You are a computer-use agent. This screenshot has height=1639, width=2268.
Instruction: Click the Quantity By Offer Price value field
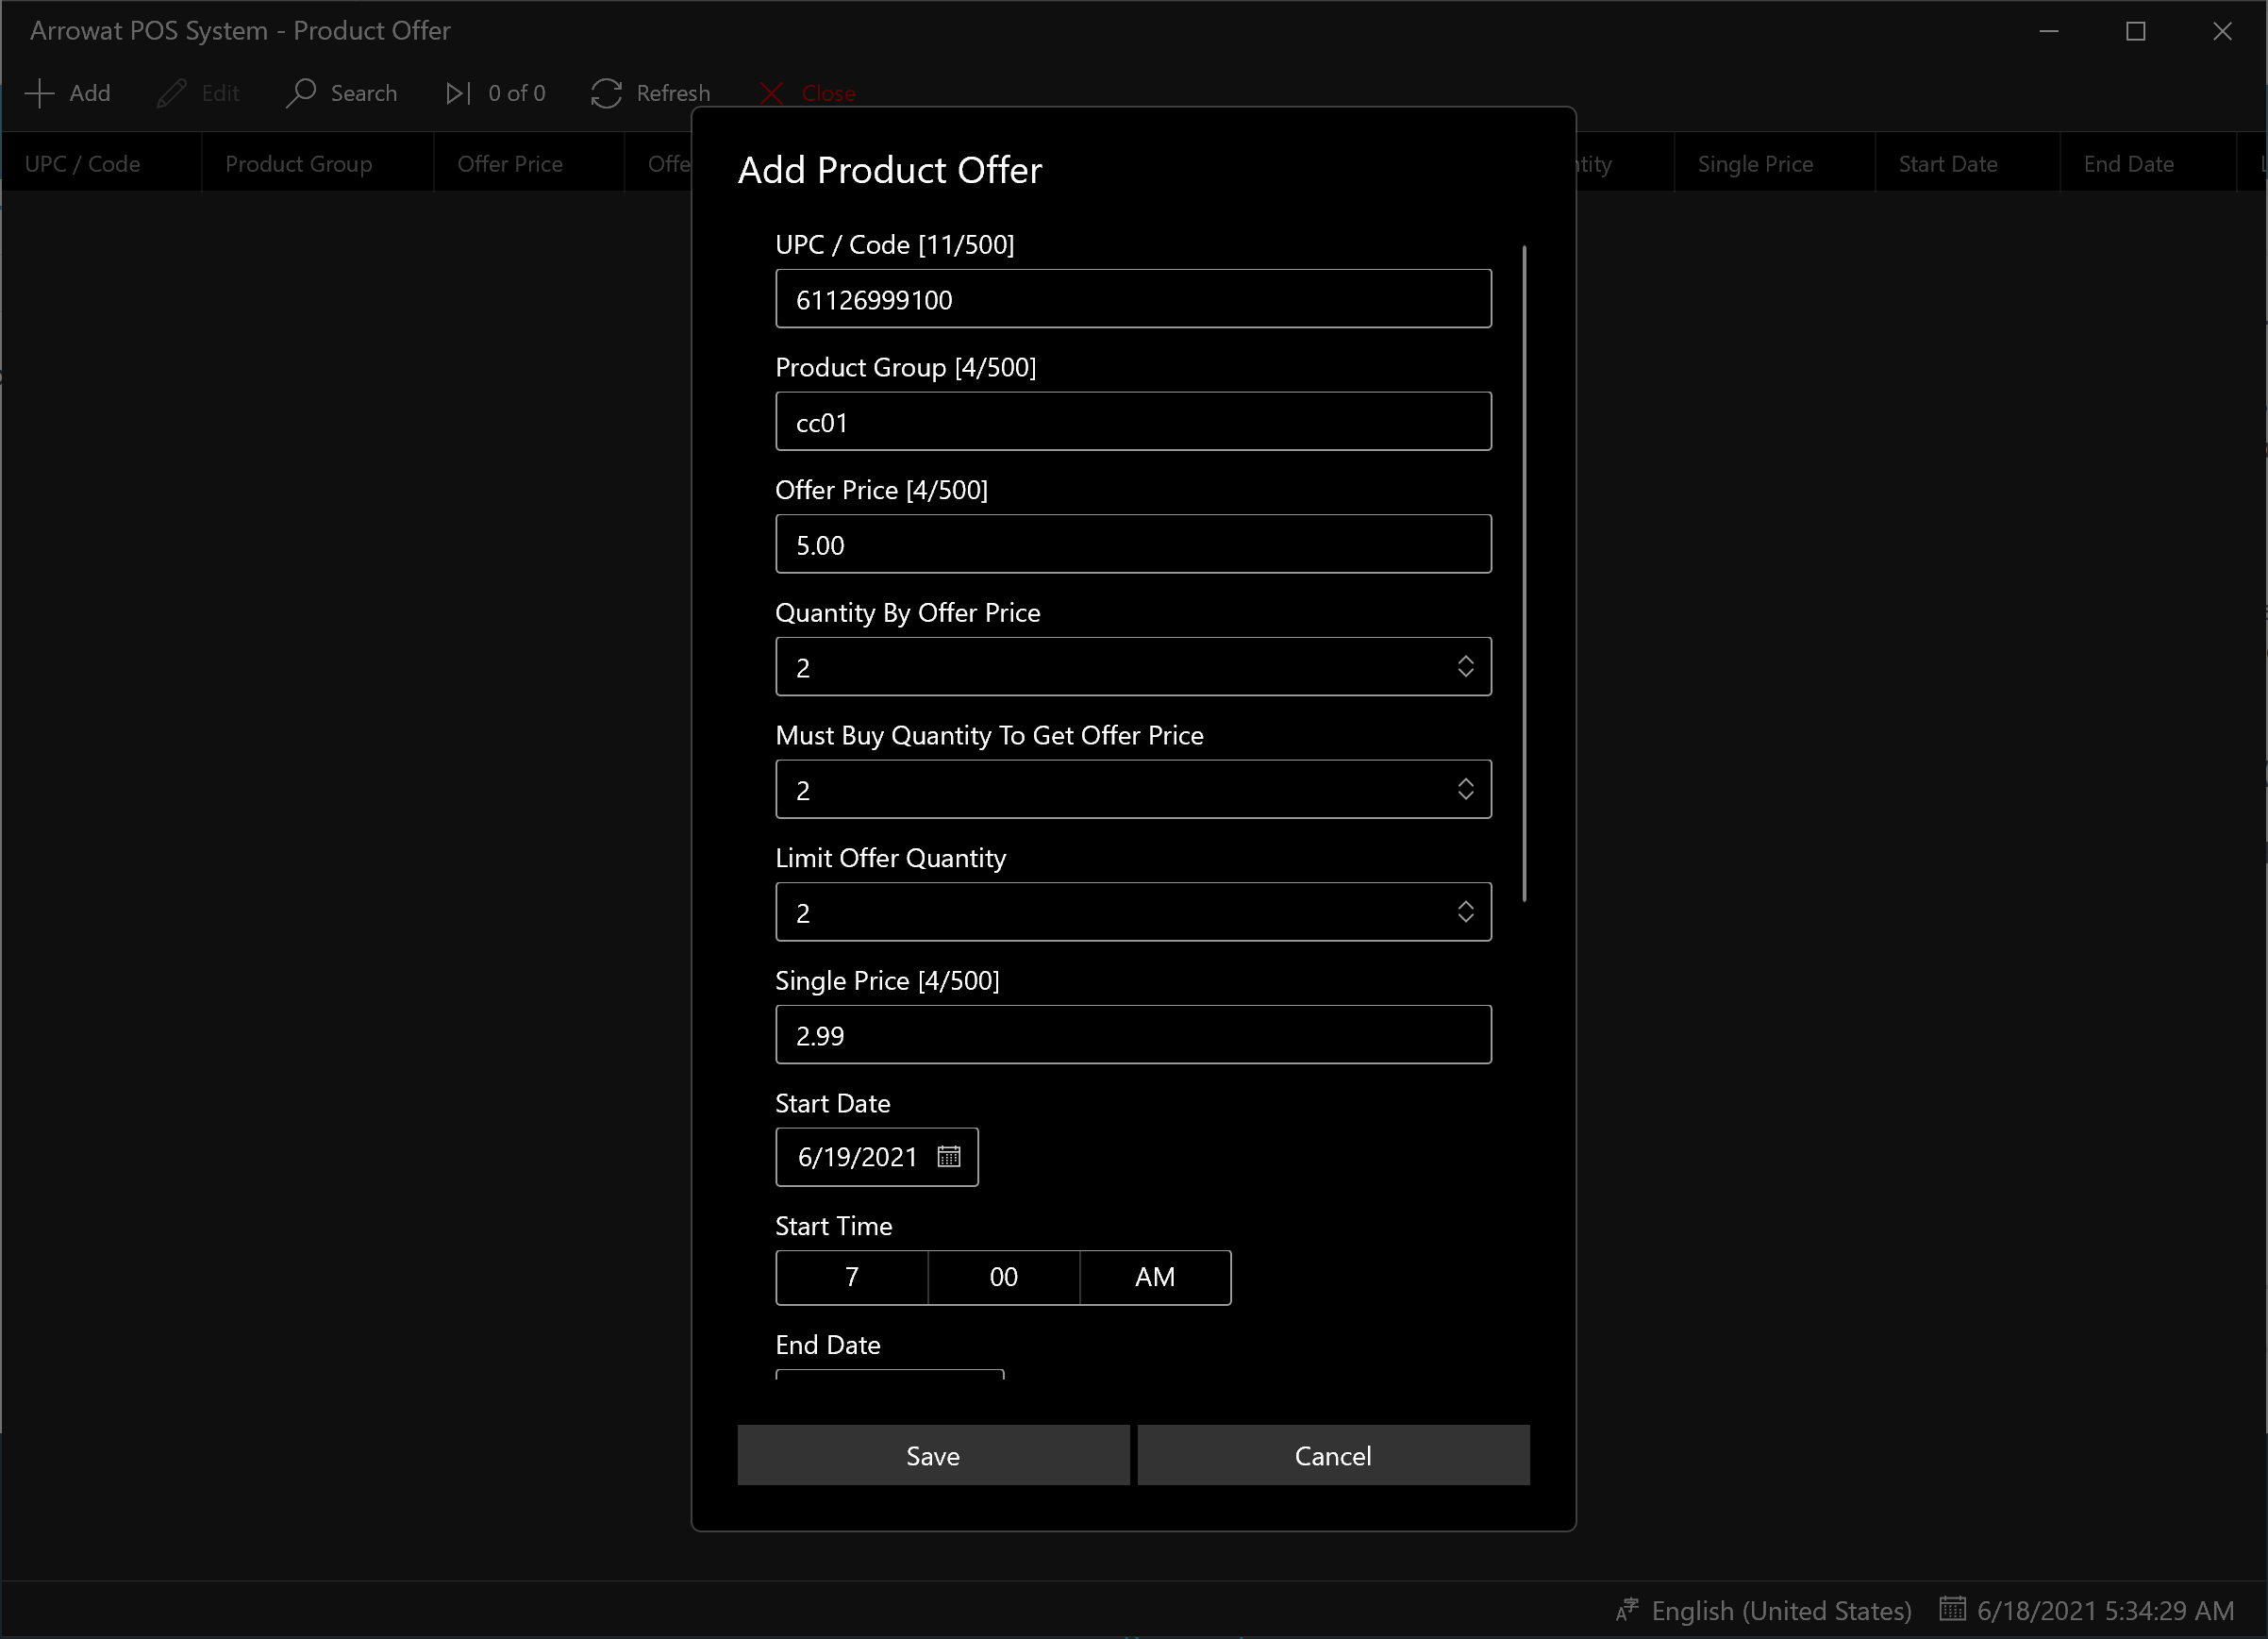coord(1133,667)
